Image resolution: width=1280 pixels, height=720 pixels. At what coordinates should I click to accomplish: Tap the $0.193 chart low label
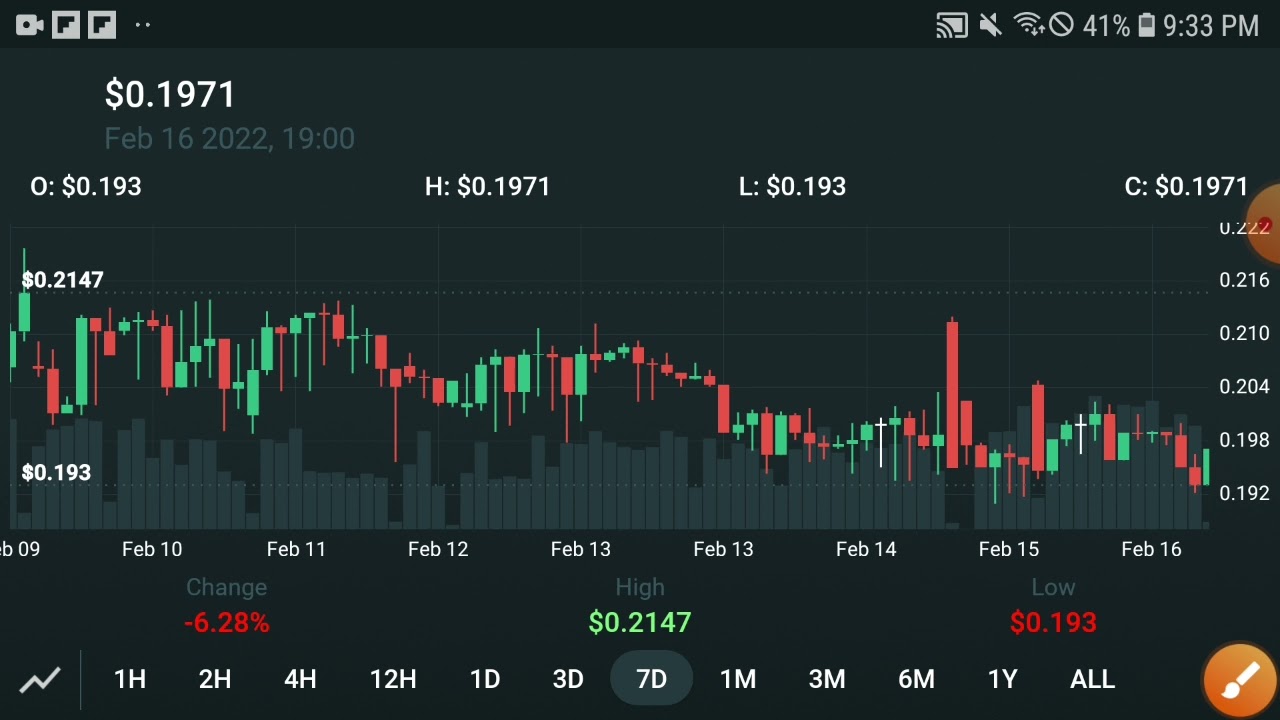56,473
